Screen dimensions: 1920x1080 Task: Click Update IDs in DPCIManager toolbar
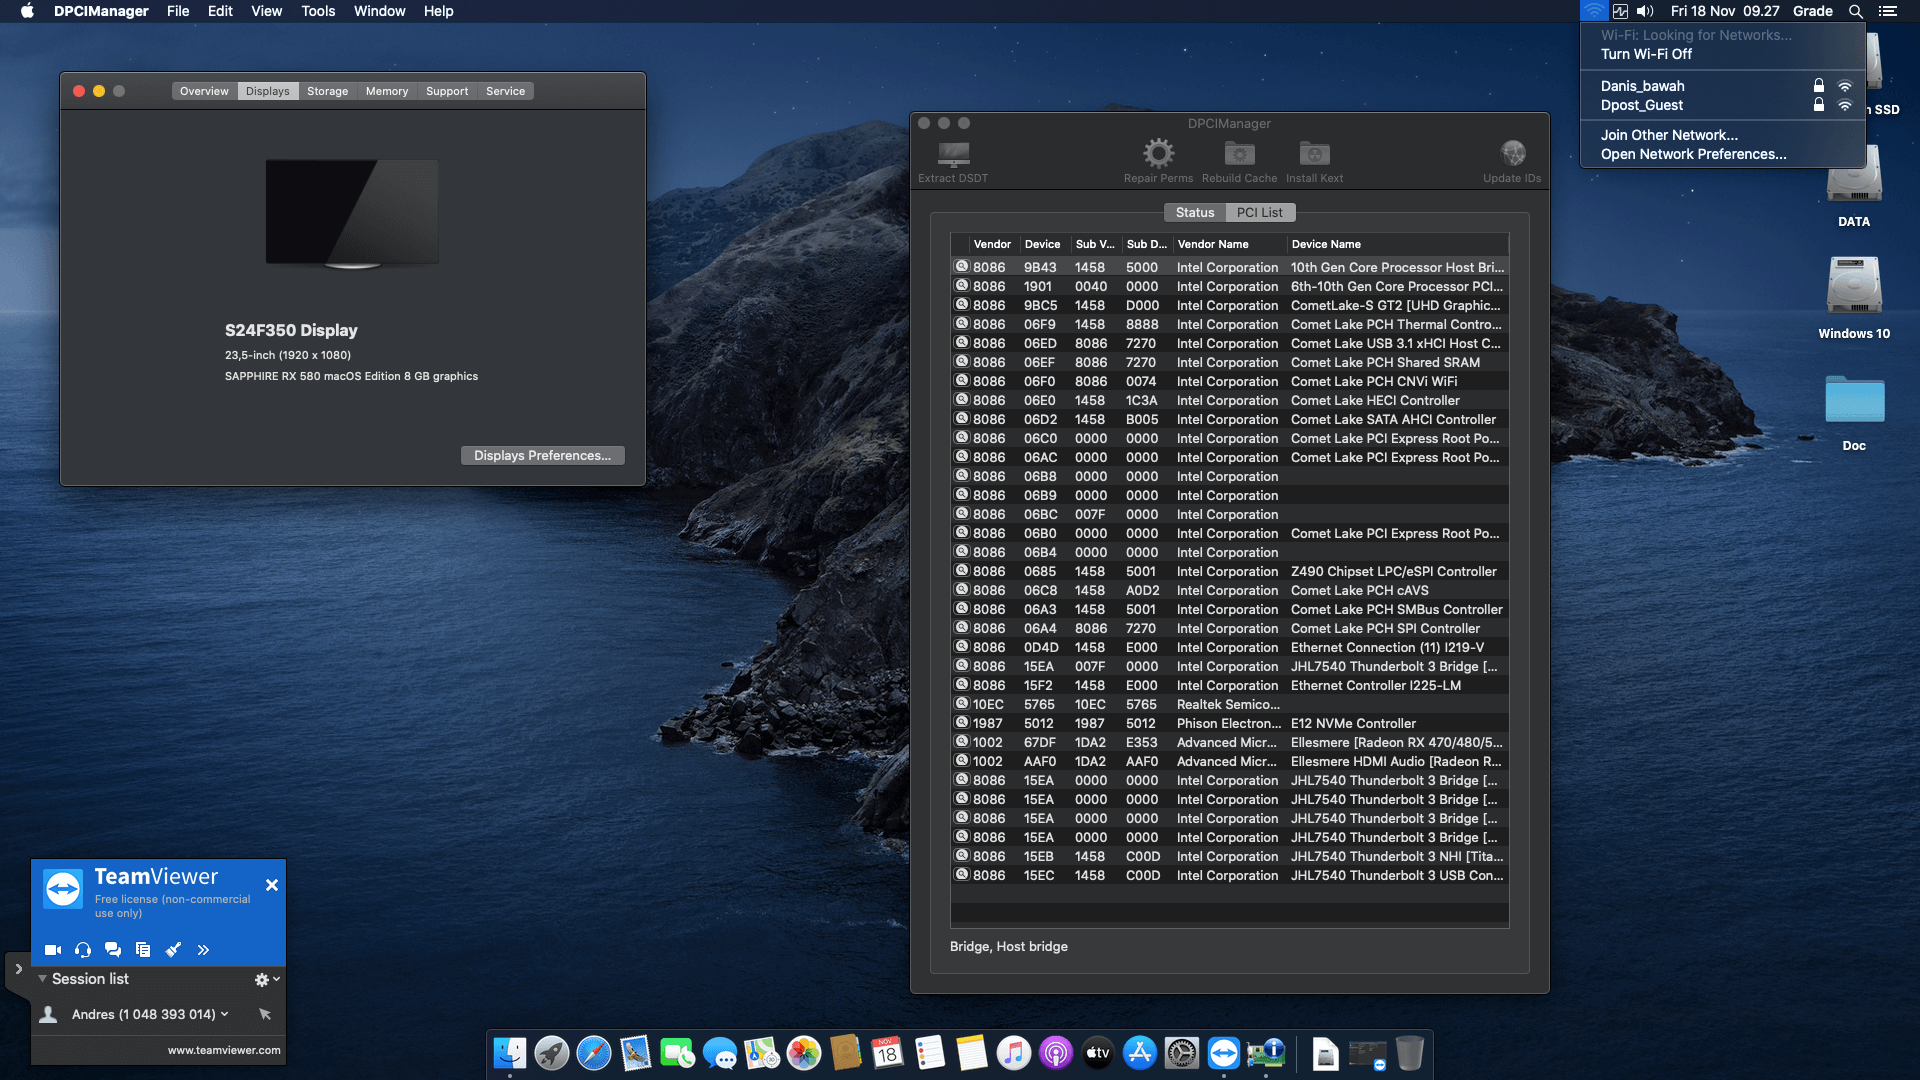pyautogui.click(x=1512, y=161)
